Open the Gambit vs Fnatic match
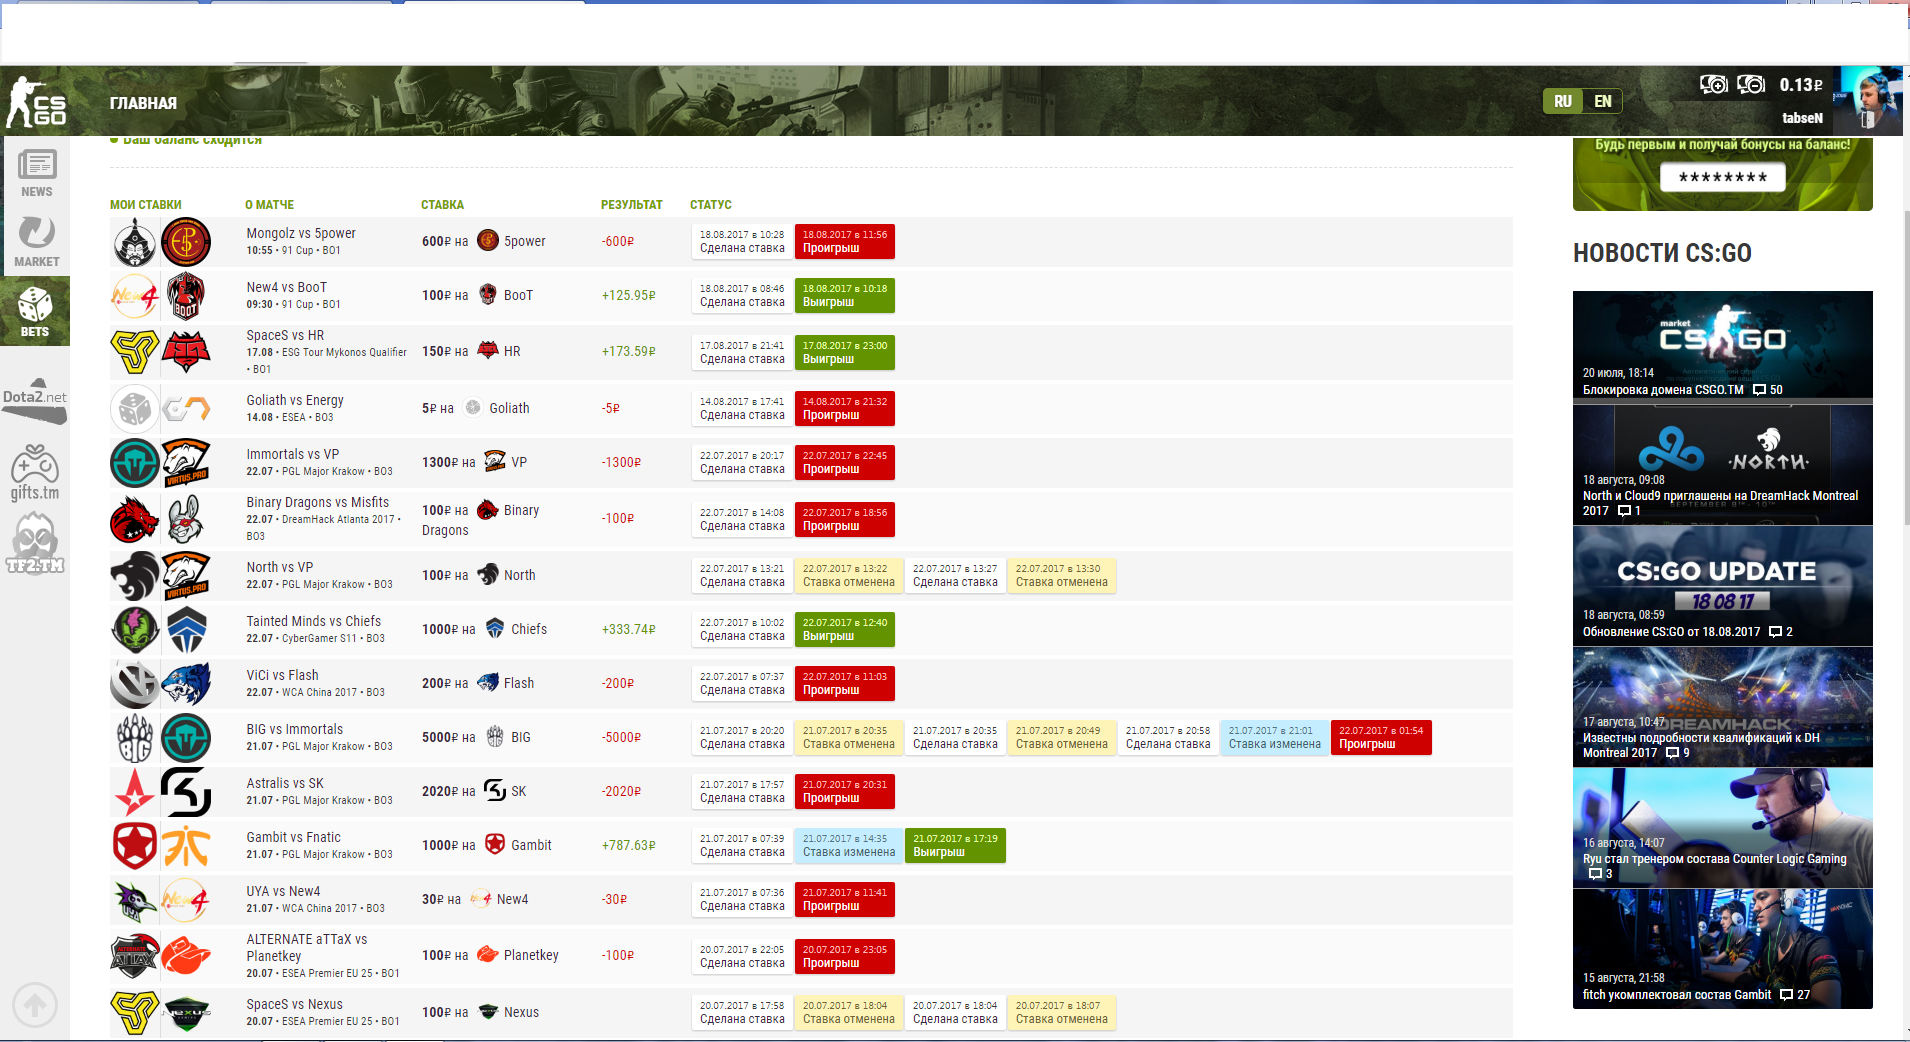Image resolution: width=1910 pixels, height=1042 pixels. click(294, 837)
